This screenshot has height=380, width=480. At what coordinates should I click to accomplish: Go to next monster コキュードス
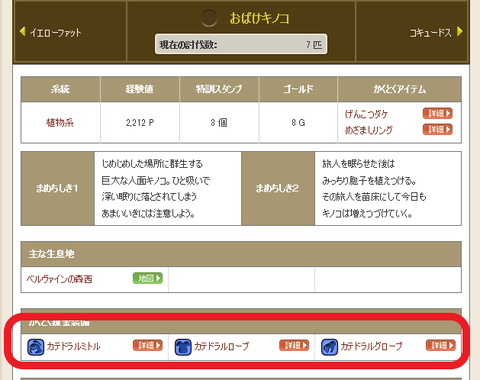[x=430, y=33]
